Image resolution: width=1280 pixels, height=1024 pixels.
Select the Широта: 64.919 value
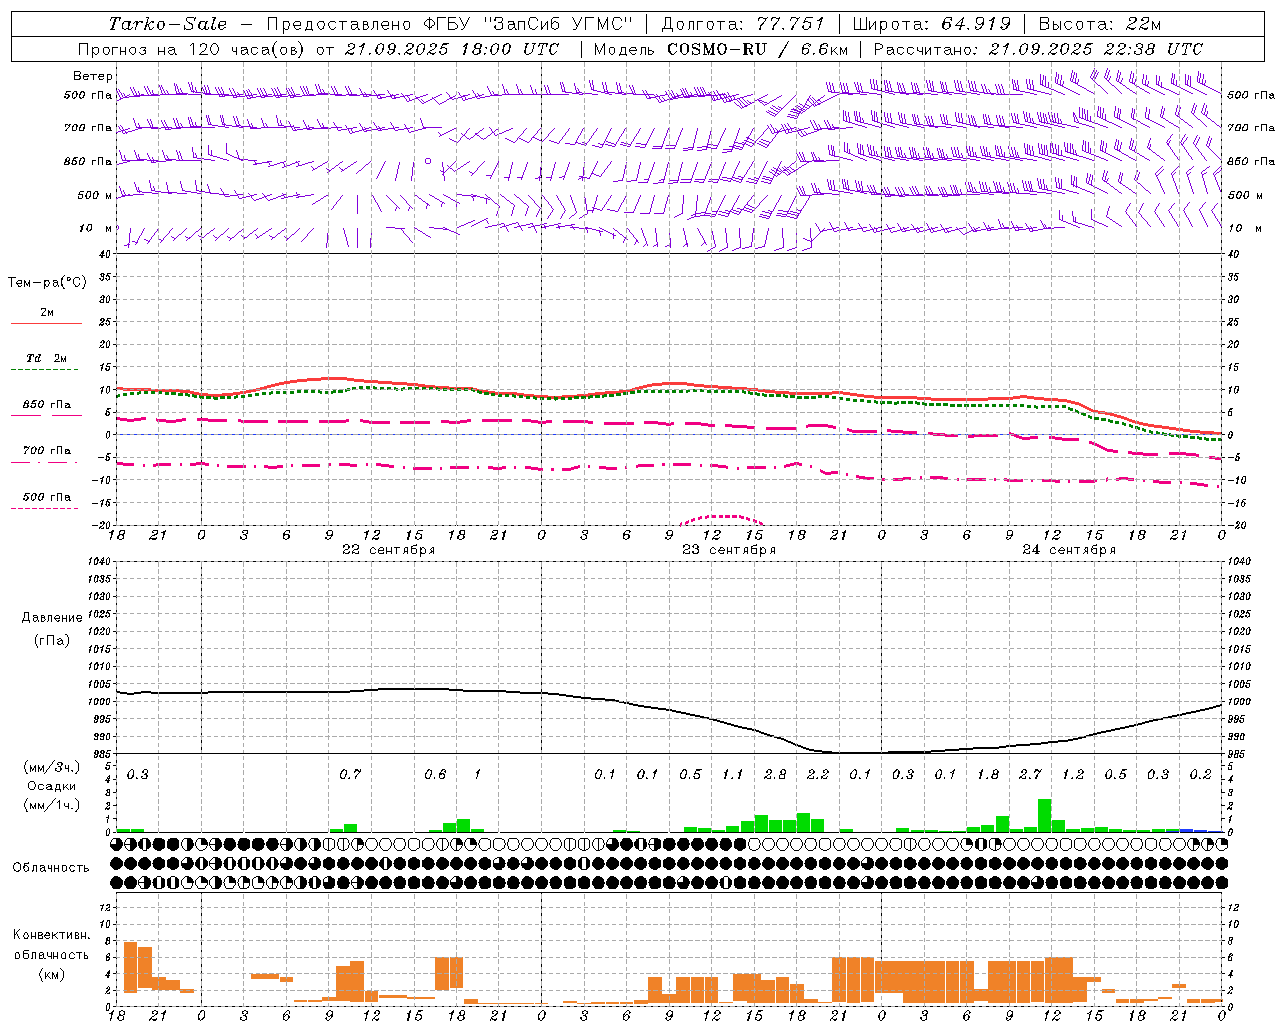tap(932, 24)
